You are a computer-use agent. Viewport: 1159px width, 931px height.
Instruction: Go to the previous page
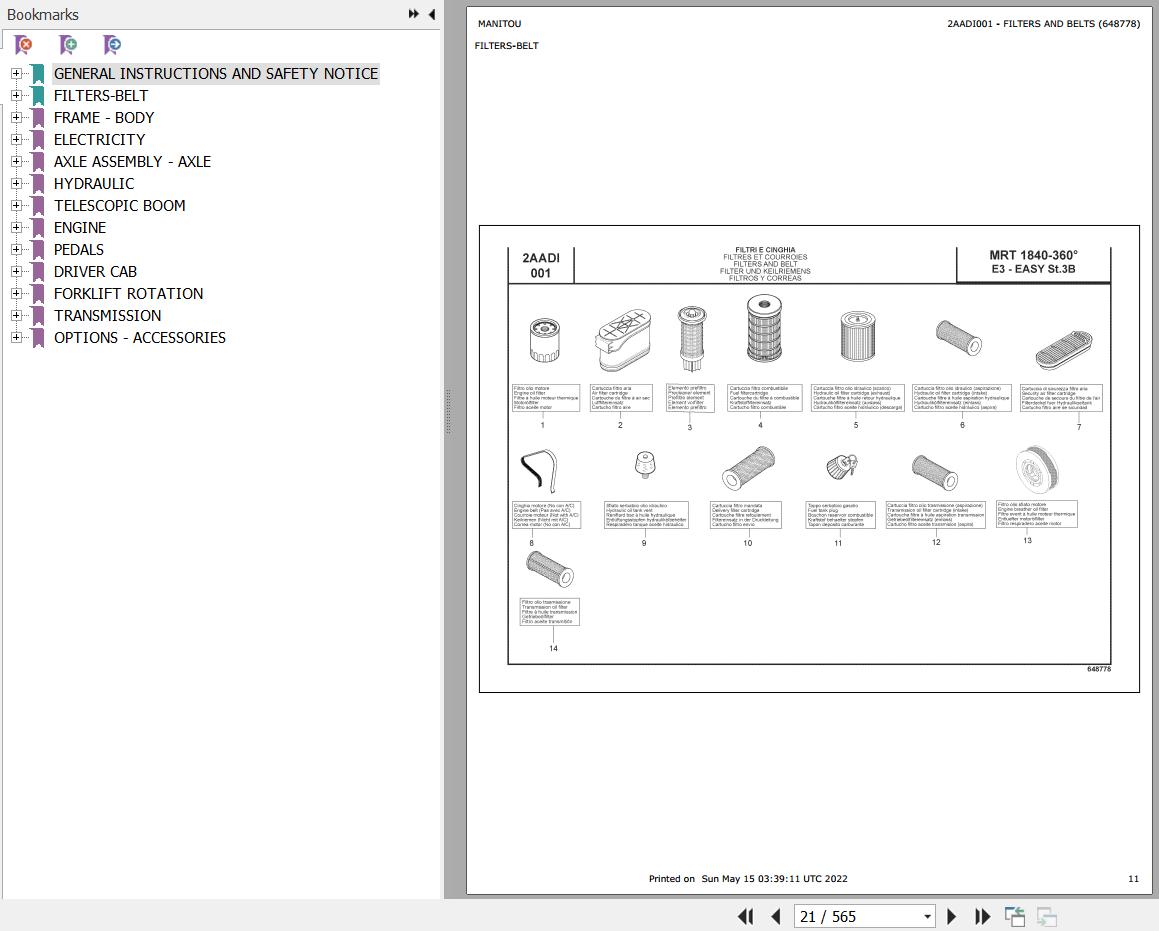[775, 916]
